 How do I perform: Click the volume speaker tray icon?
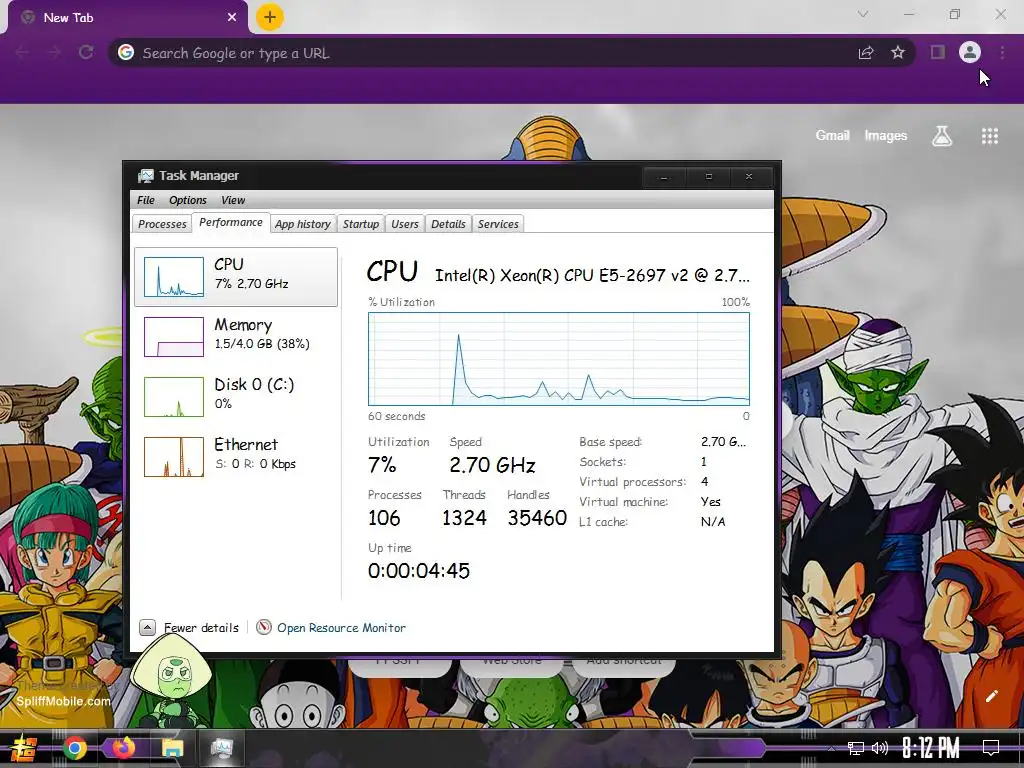(x=880, y=748)
